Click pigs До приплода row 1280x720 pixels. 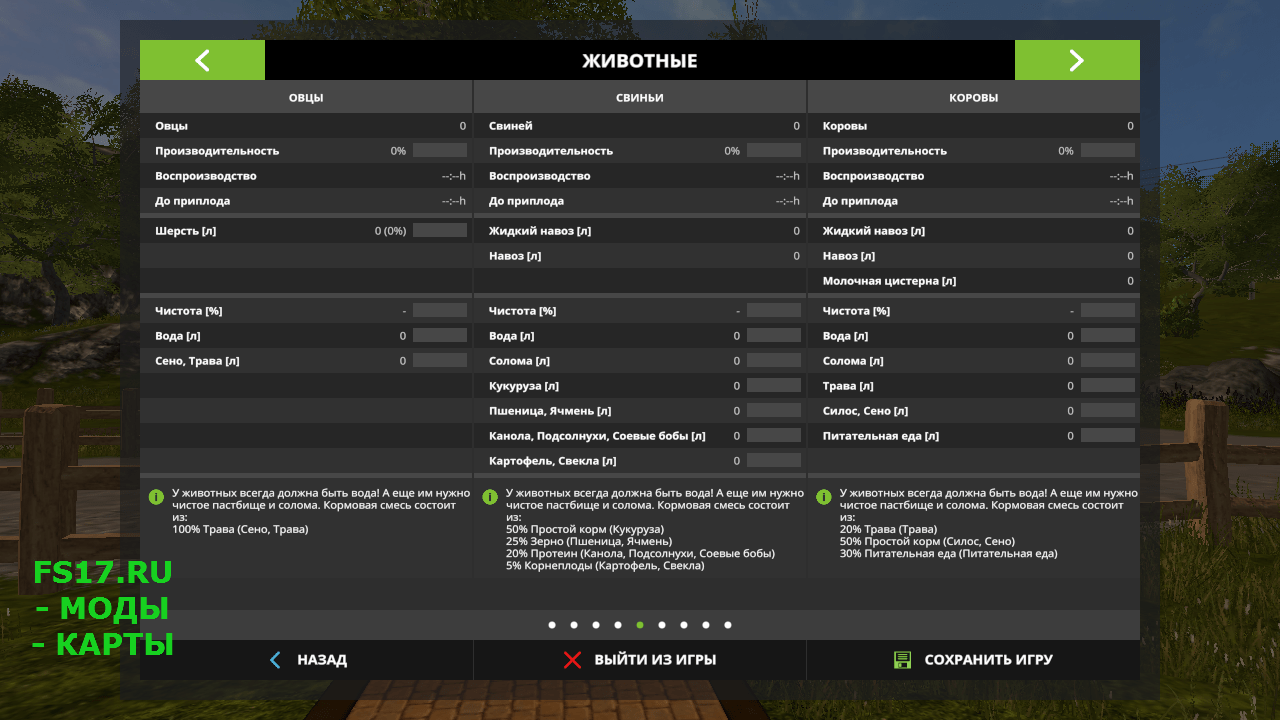point(640,201)
